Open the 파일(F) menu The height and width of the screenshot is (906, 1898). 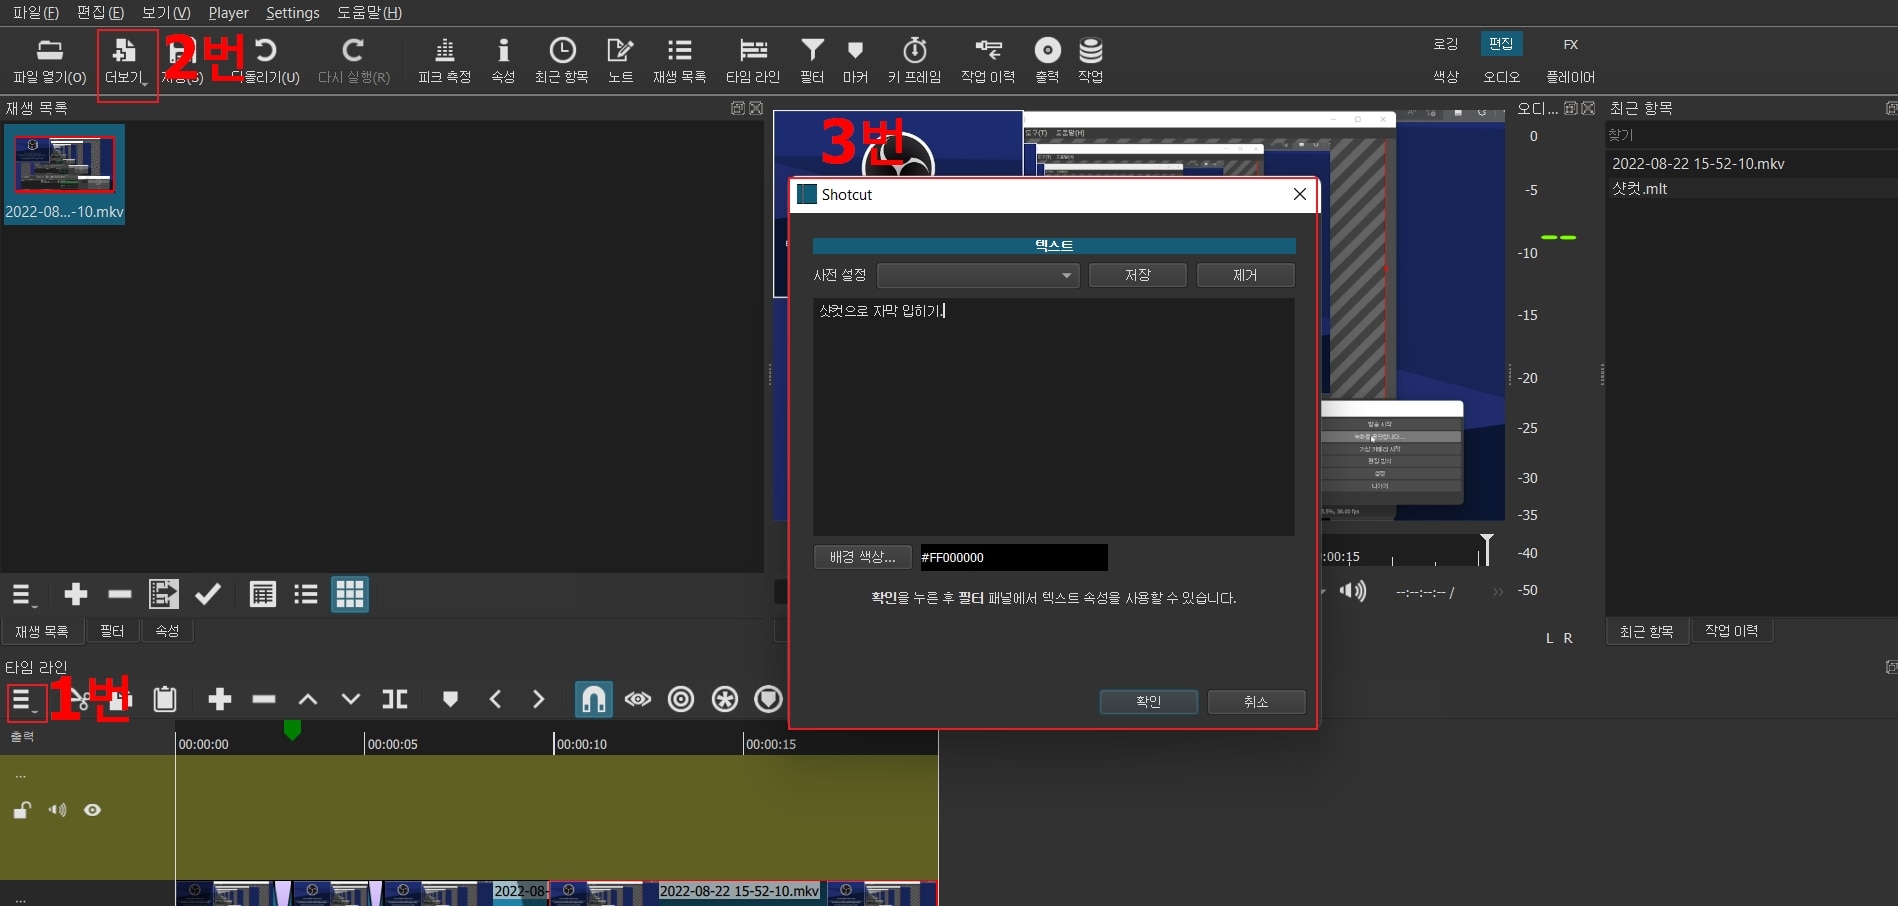coord(36,13)
